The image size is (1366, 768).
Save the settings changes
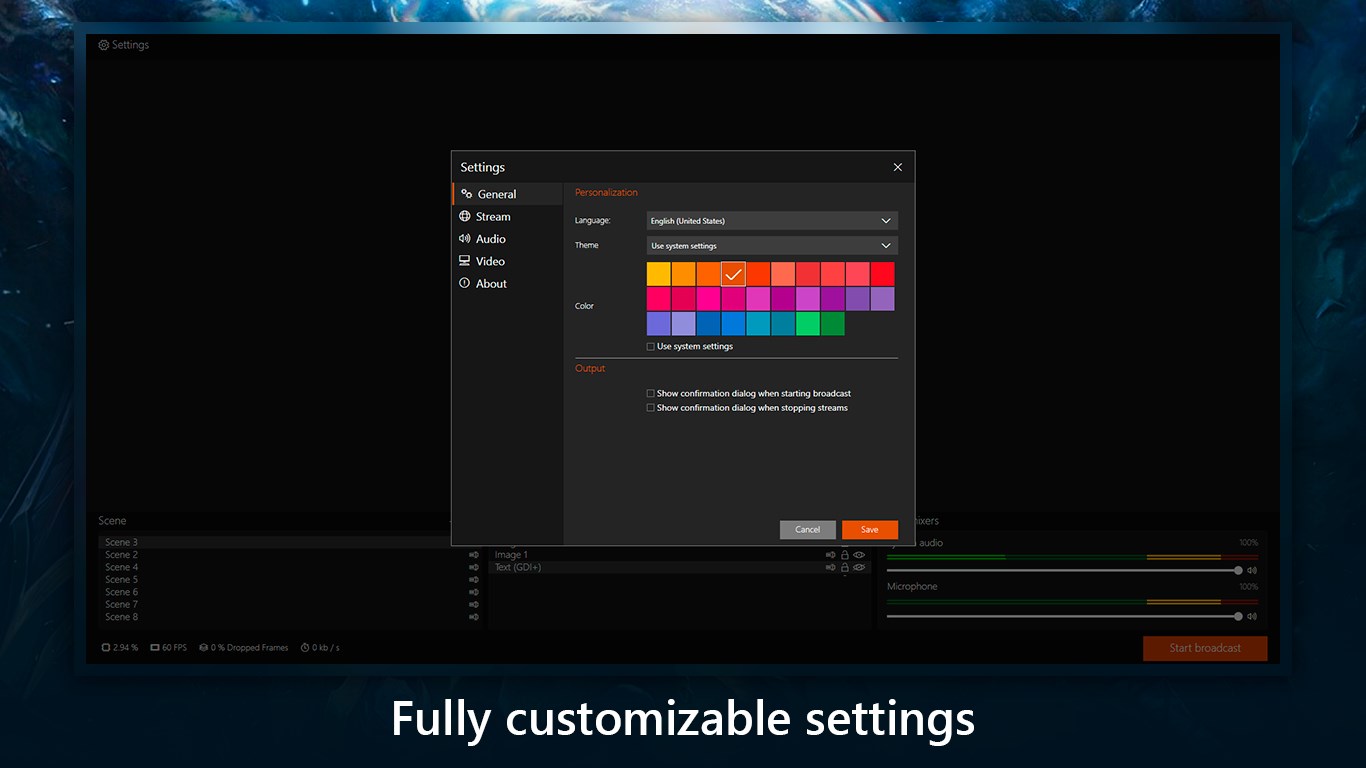point(870,530)
